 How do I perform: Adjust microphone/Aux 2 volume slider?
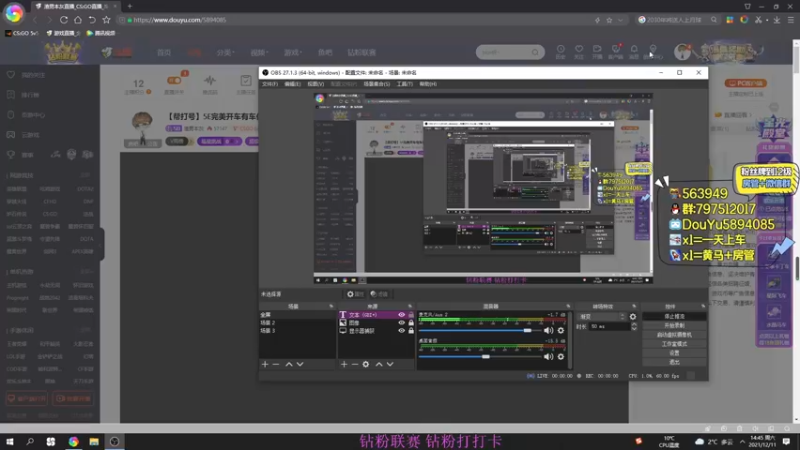(480, 331)
